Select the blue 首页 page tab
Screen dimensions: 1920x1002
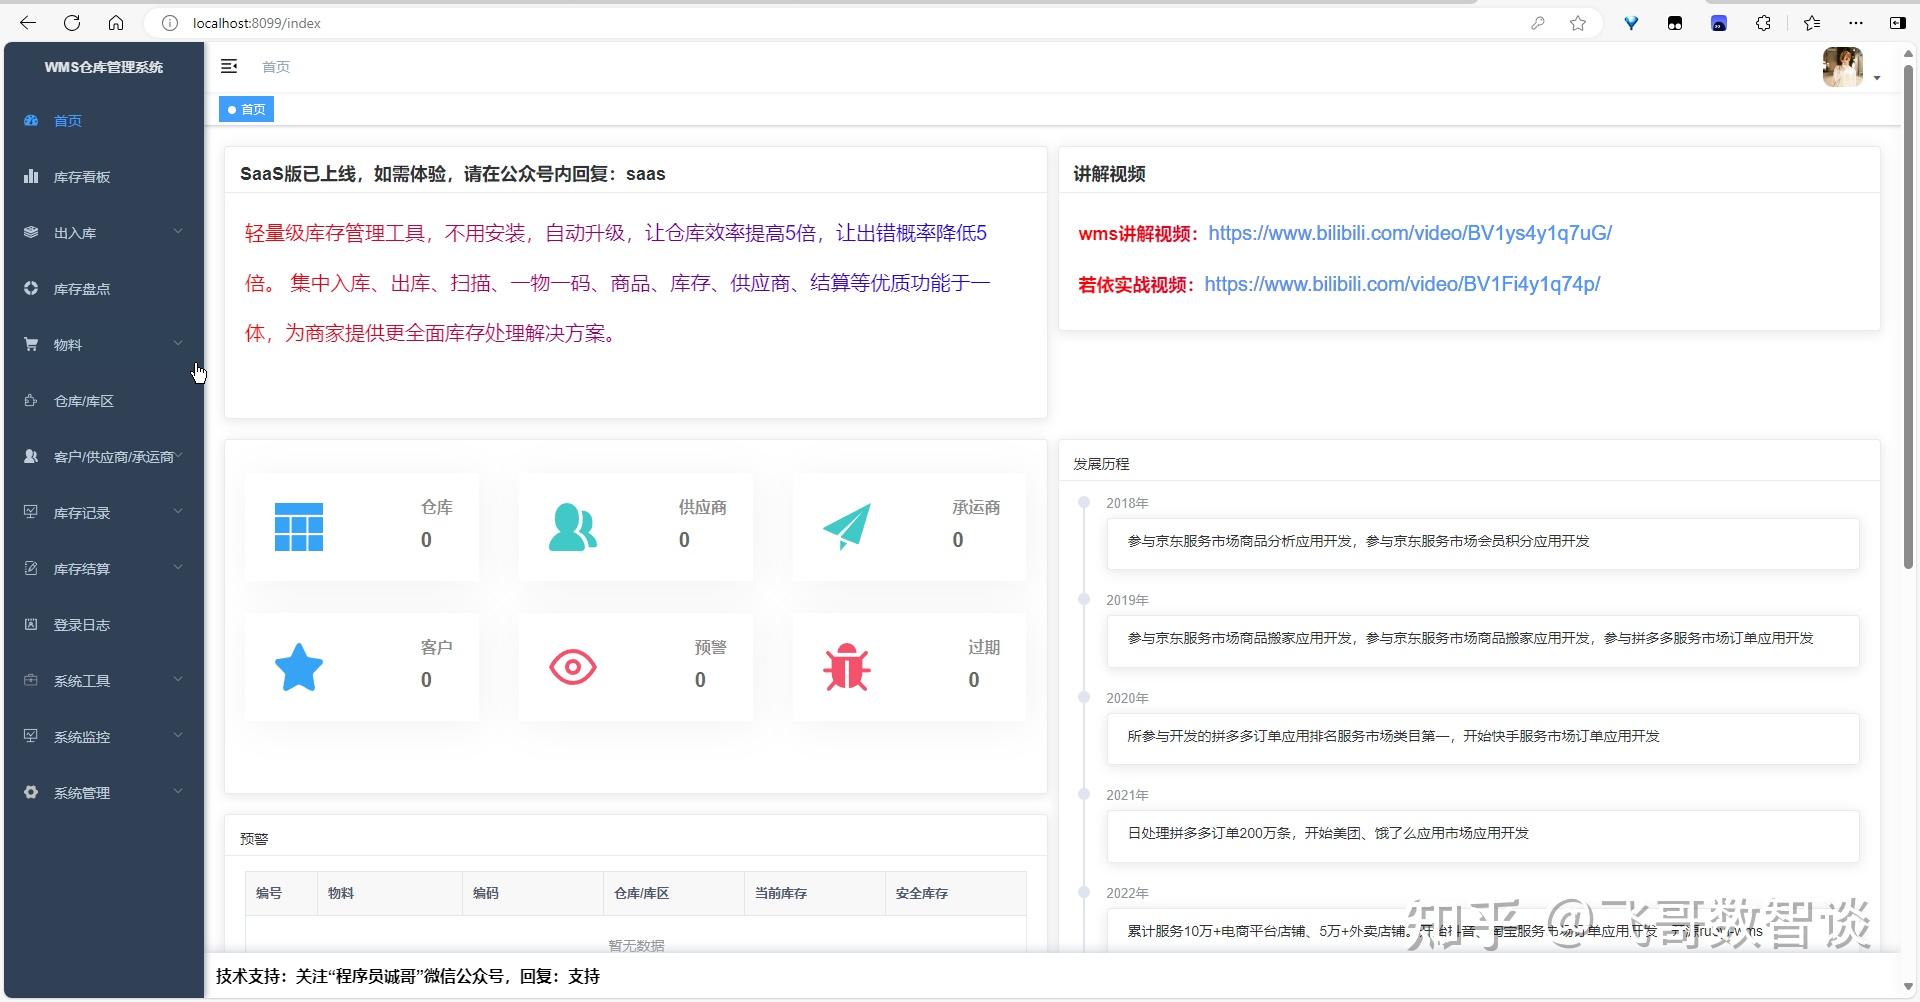tap(246, 109)
